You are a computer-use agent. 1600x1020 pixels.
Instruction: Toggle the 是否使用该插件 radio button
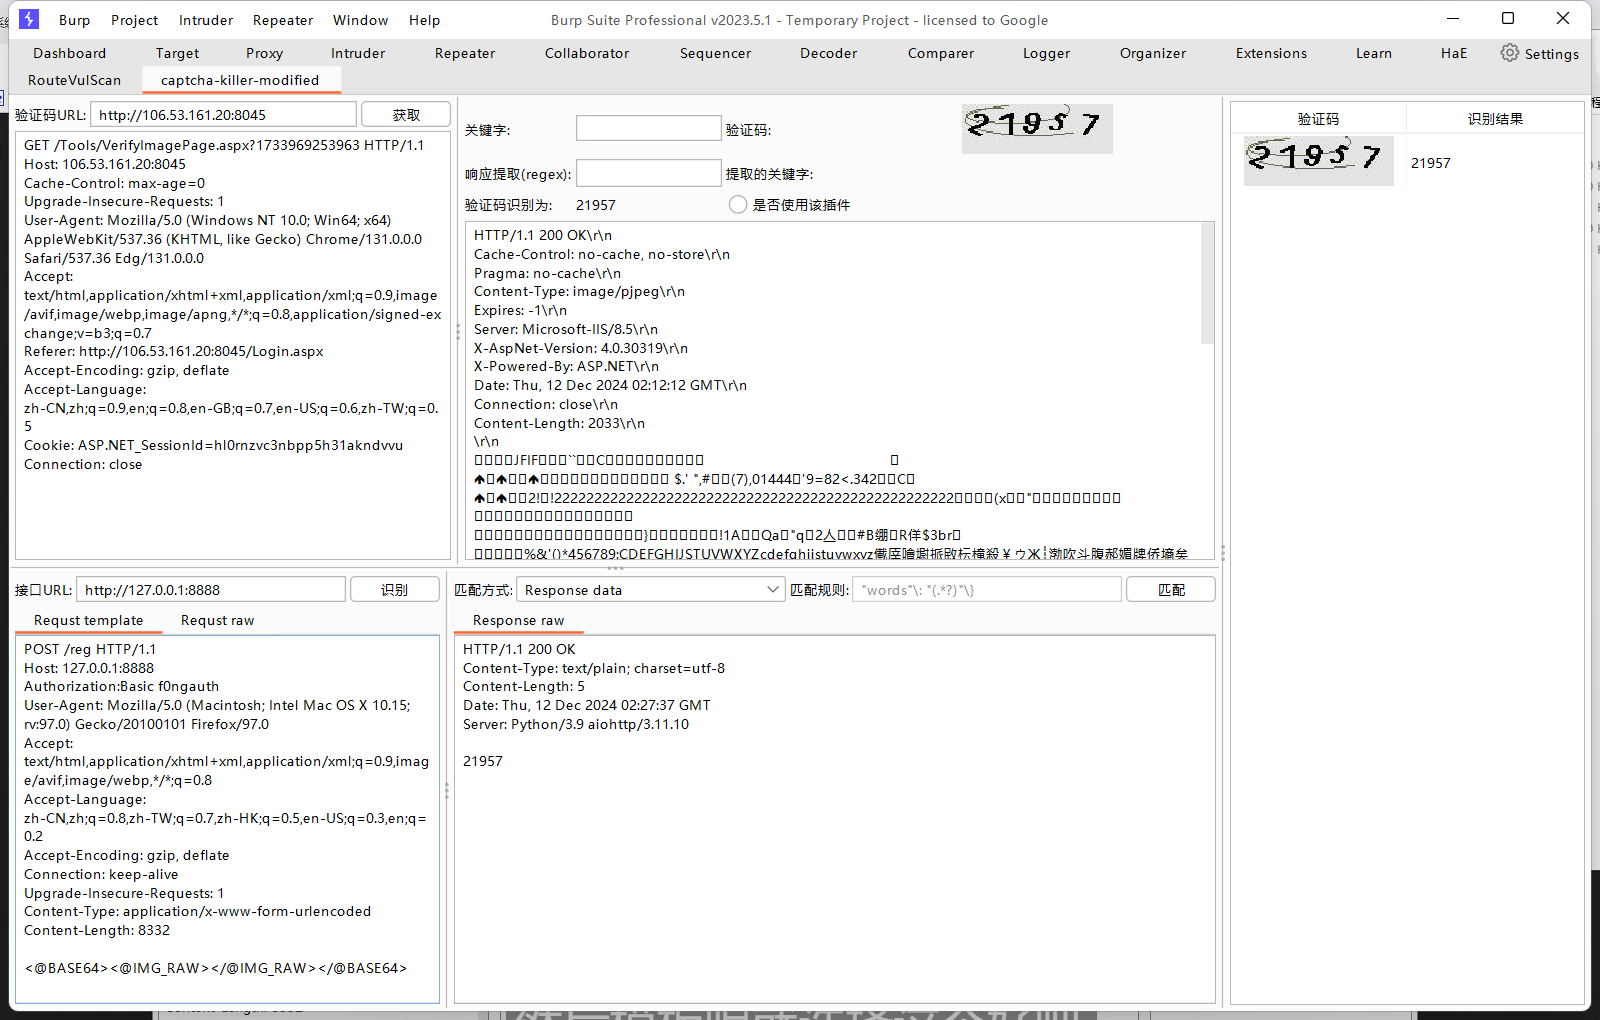pos(738,205)
